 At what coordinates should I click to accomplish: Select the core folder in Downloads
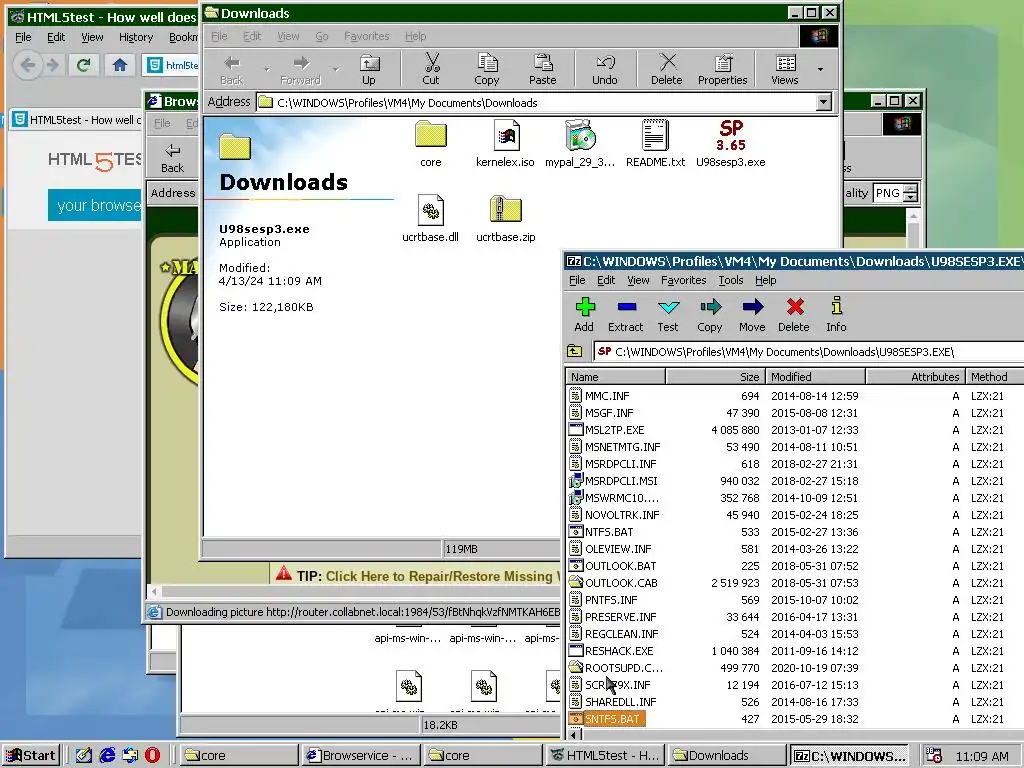click(x=431, y=144)
